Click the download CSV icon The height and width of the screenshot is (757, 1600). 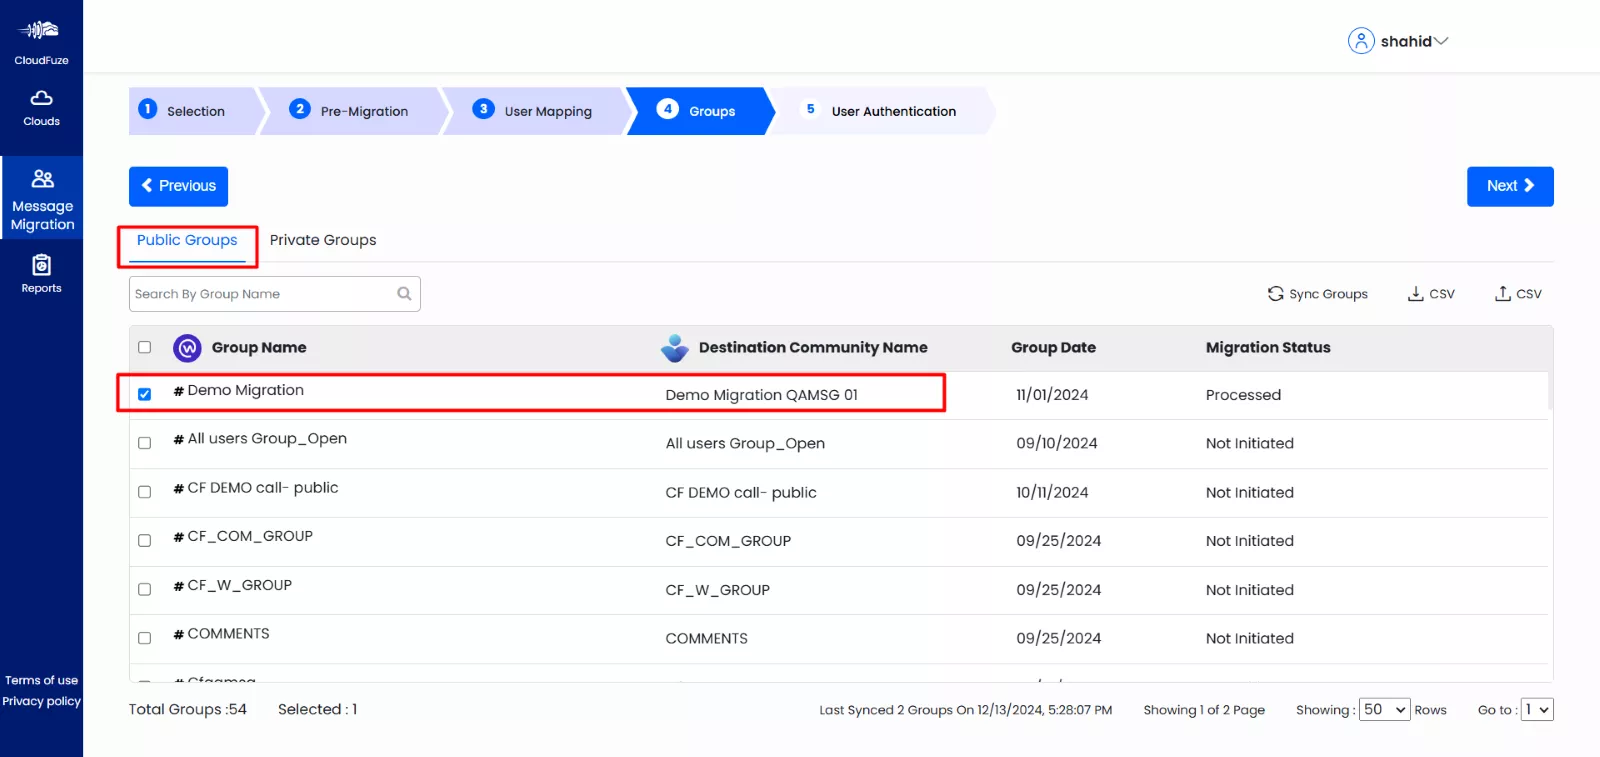1415,294
